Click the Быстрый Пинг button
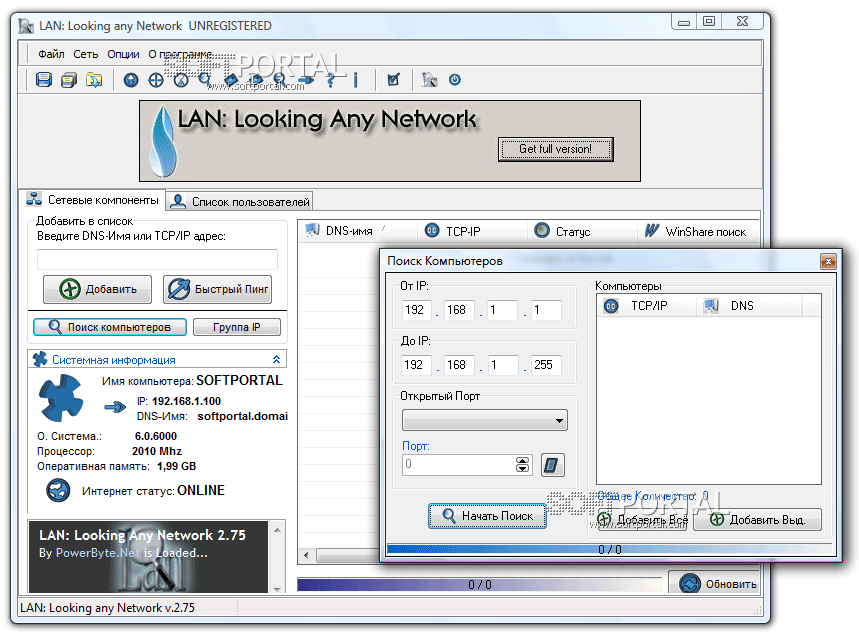 [x=217, y=289]
